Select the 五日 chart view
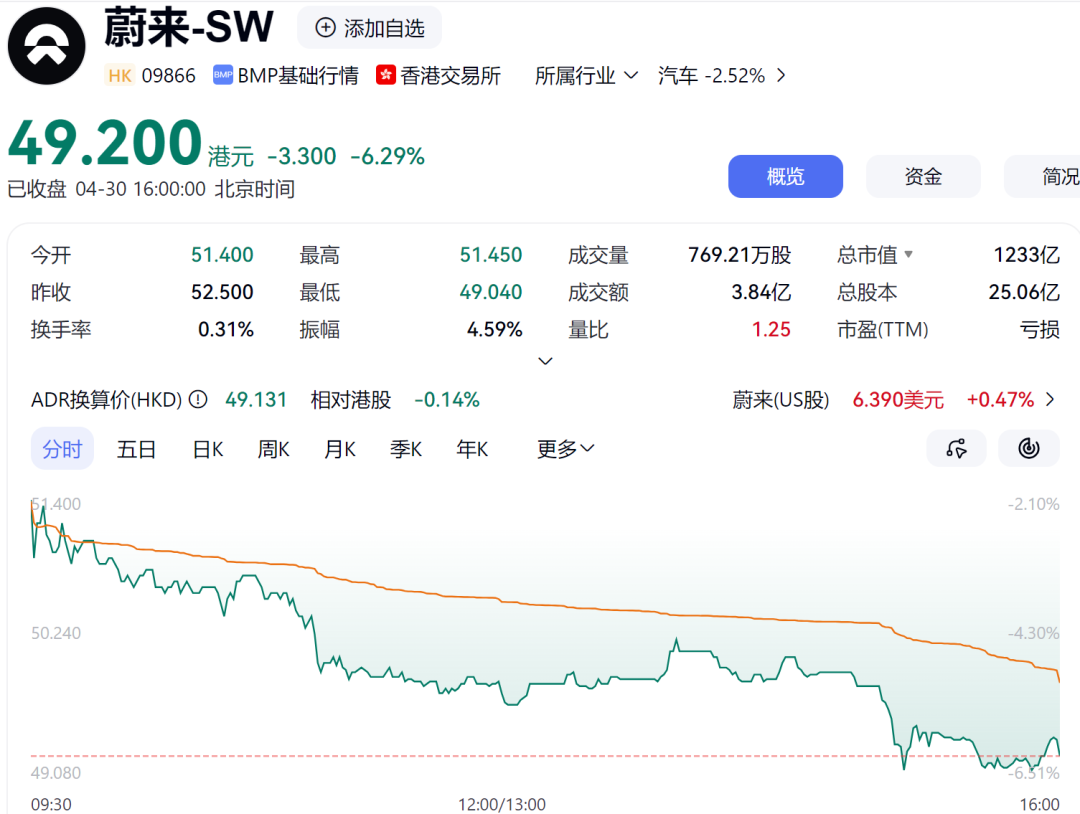 pyautogui.click(x=137, y=449)
